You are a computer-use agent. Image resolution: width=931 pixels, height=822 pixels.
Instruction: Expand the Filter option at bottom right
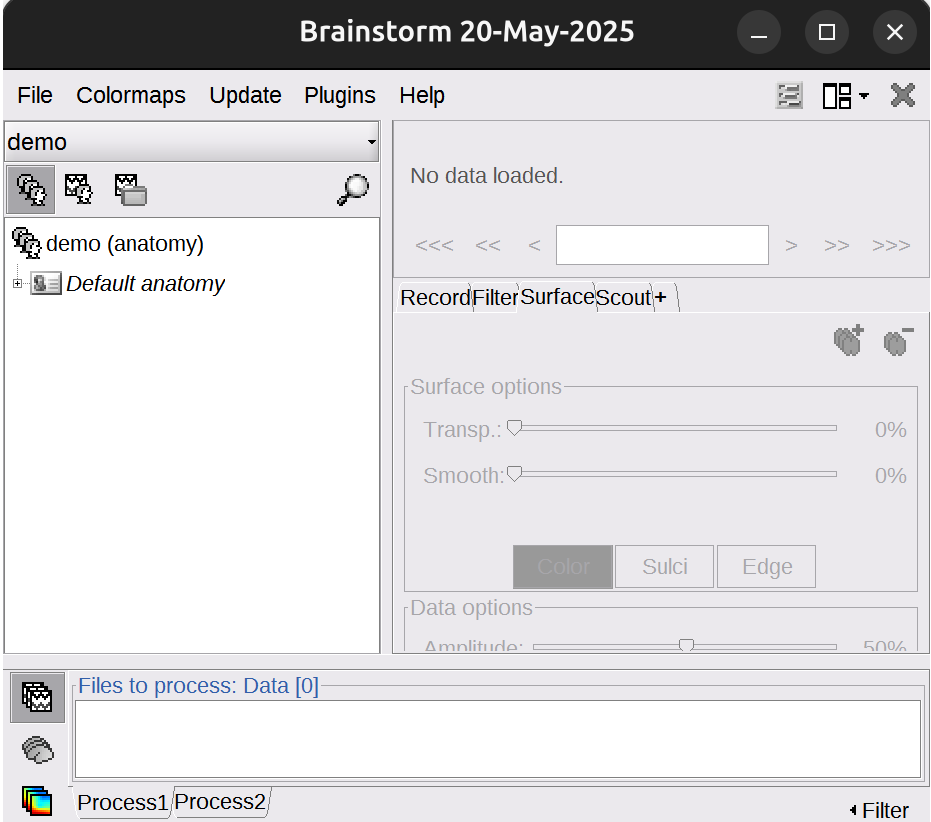(879, 810)
